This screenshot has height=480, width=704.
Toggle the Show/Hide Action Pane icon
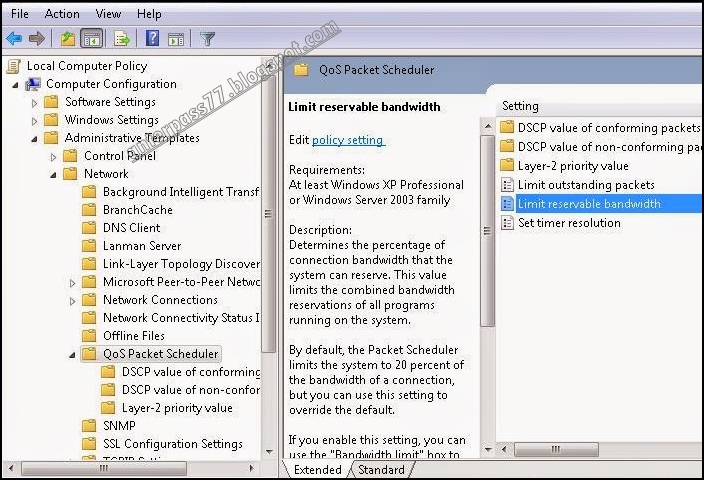(176, 39)
